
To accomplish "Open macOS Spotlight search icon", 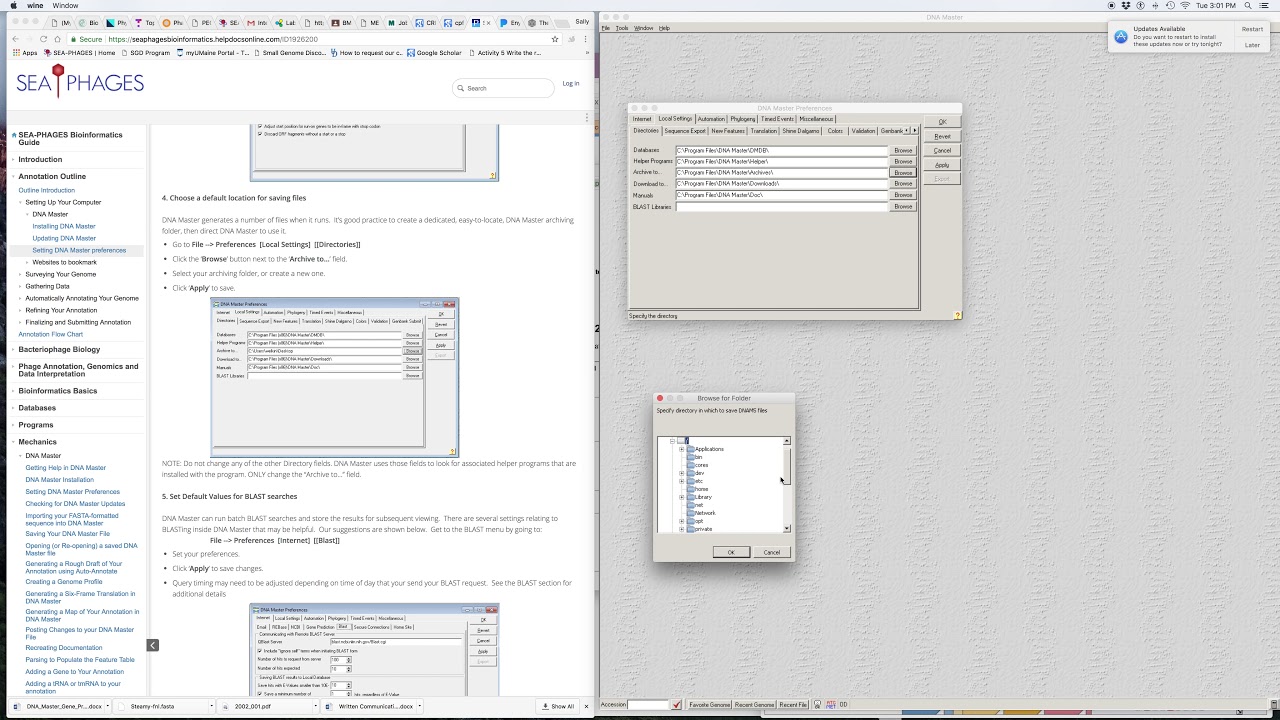I will coord(1248,6).
